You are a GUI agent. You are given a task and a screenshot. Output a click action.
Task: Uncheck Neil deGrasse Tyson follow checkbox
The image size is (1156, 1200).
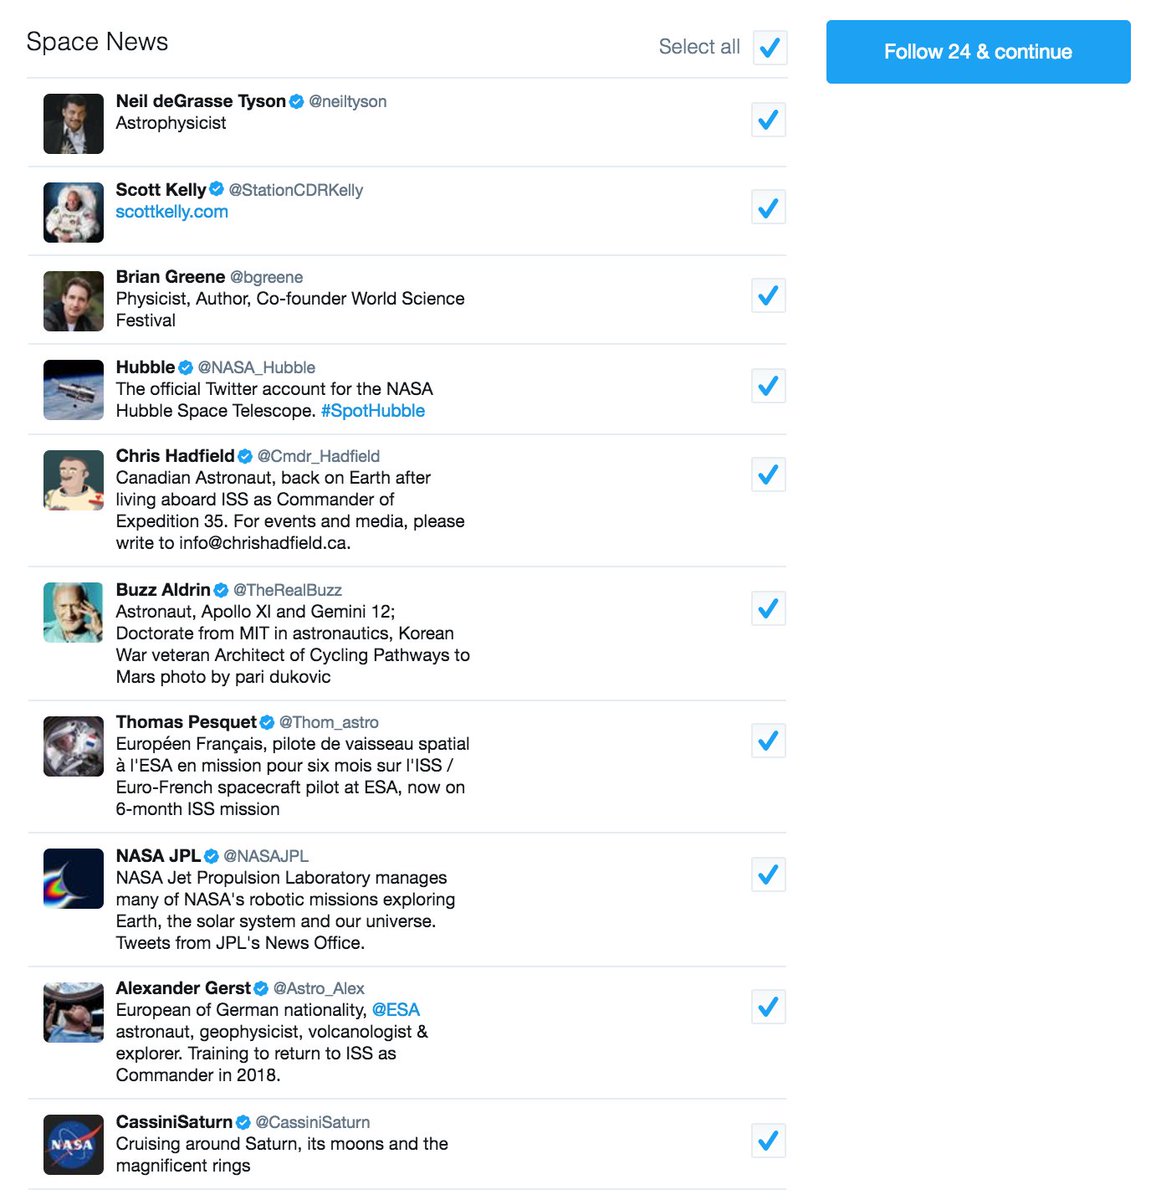(x=769, y=120)
